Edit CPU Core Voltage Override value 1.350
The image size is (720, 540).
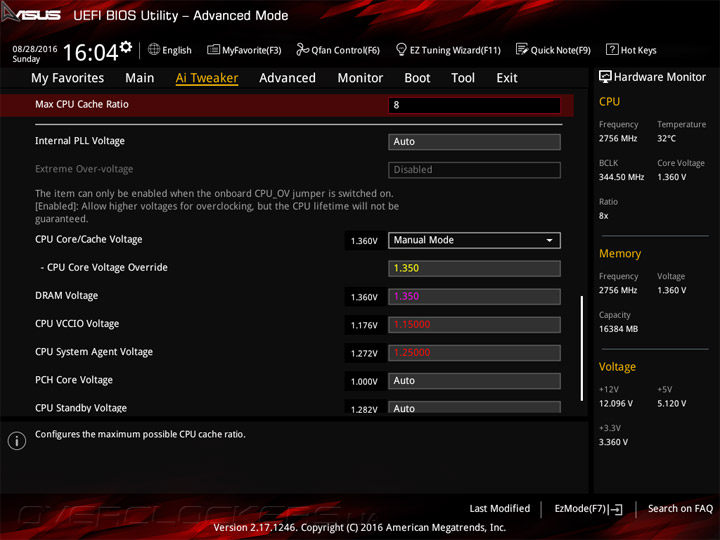pos(474,268)
